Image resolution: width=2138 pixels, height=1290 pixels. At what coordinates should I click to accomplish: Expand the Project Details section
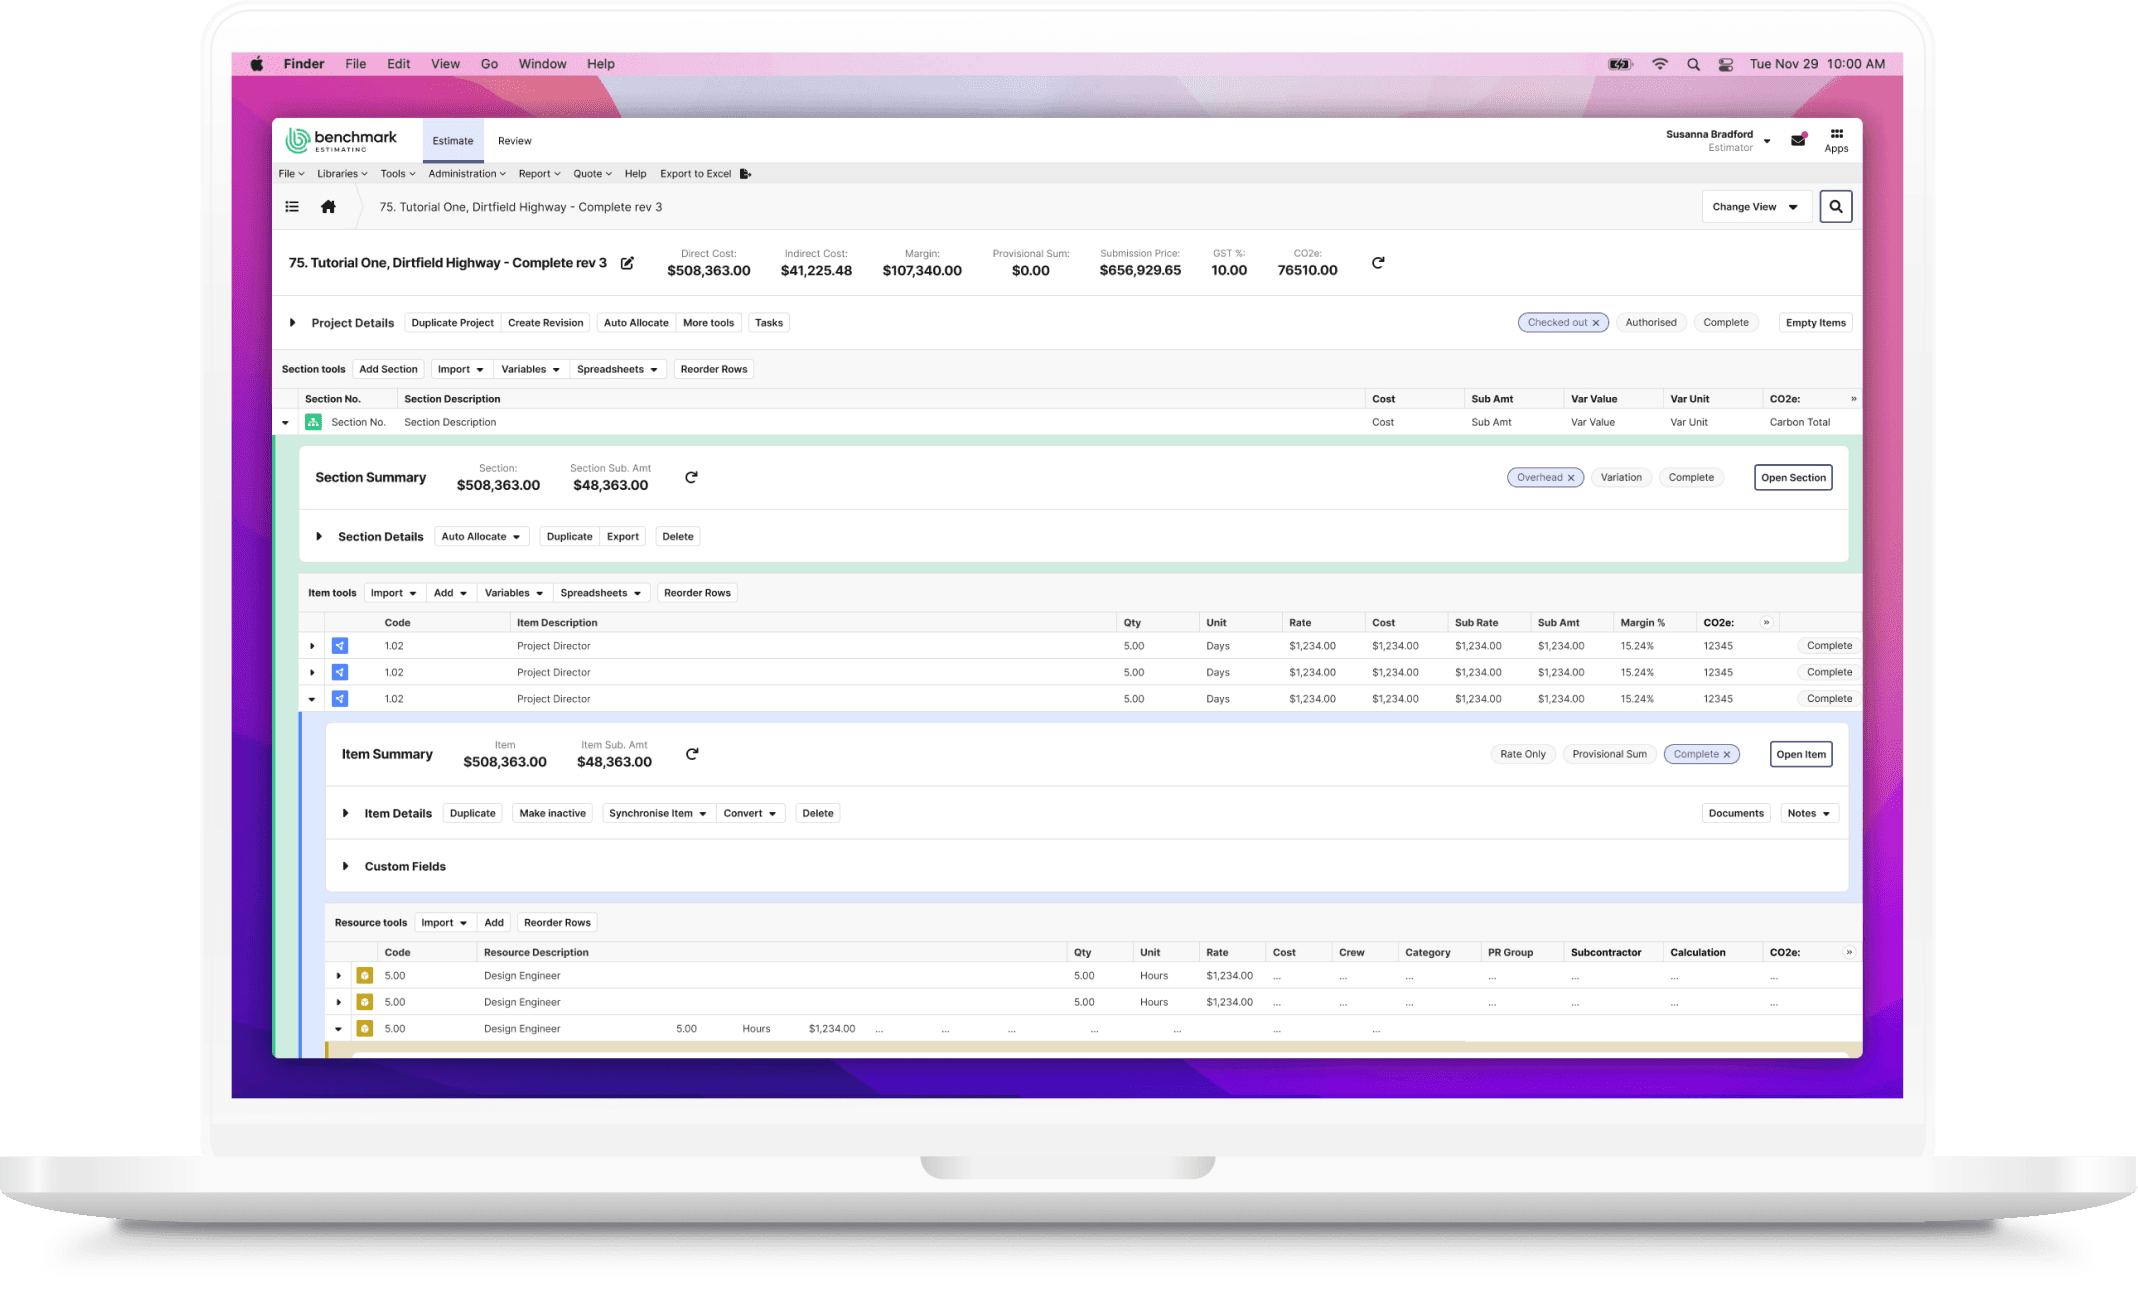point(292,323)
